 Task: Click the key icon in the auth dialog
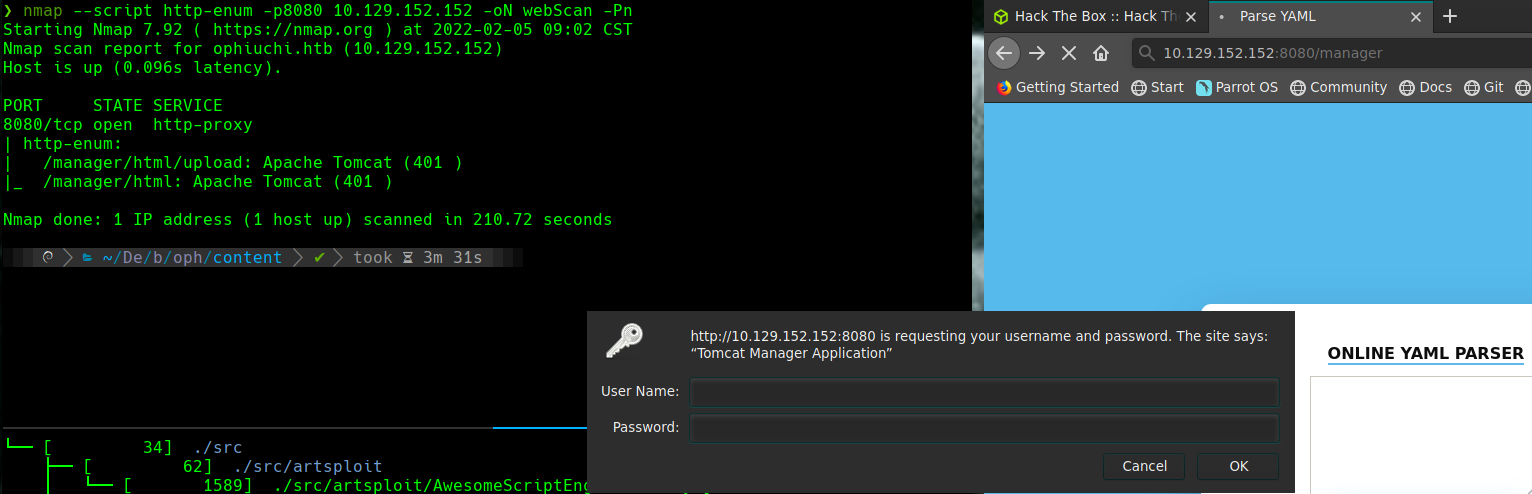click(x=623, y=341)
